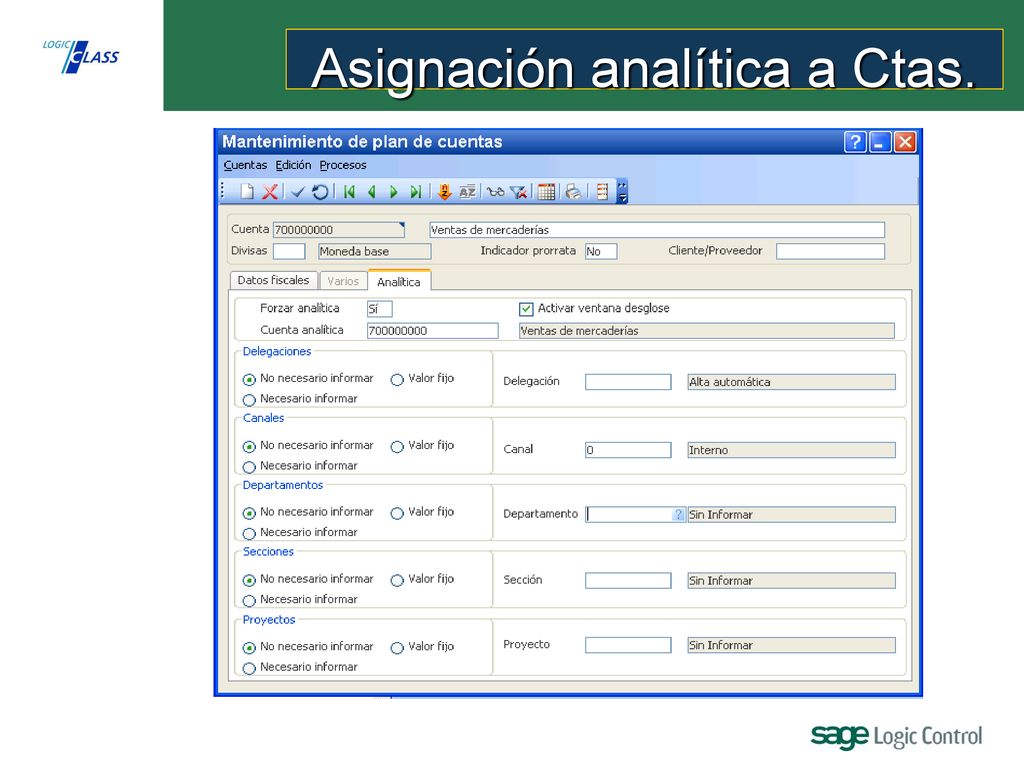Viewport: 1024px width, 768px height.
Task: Go to next record arrow
Action: pos(393,191)
